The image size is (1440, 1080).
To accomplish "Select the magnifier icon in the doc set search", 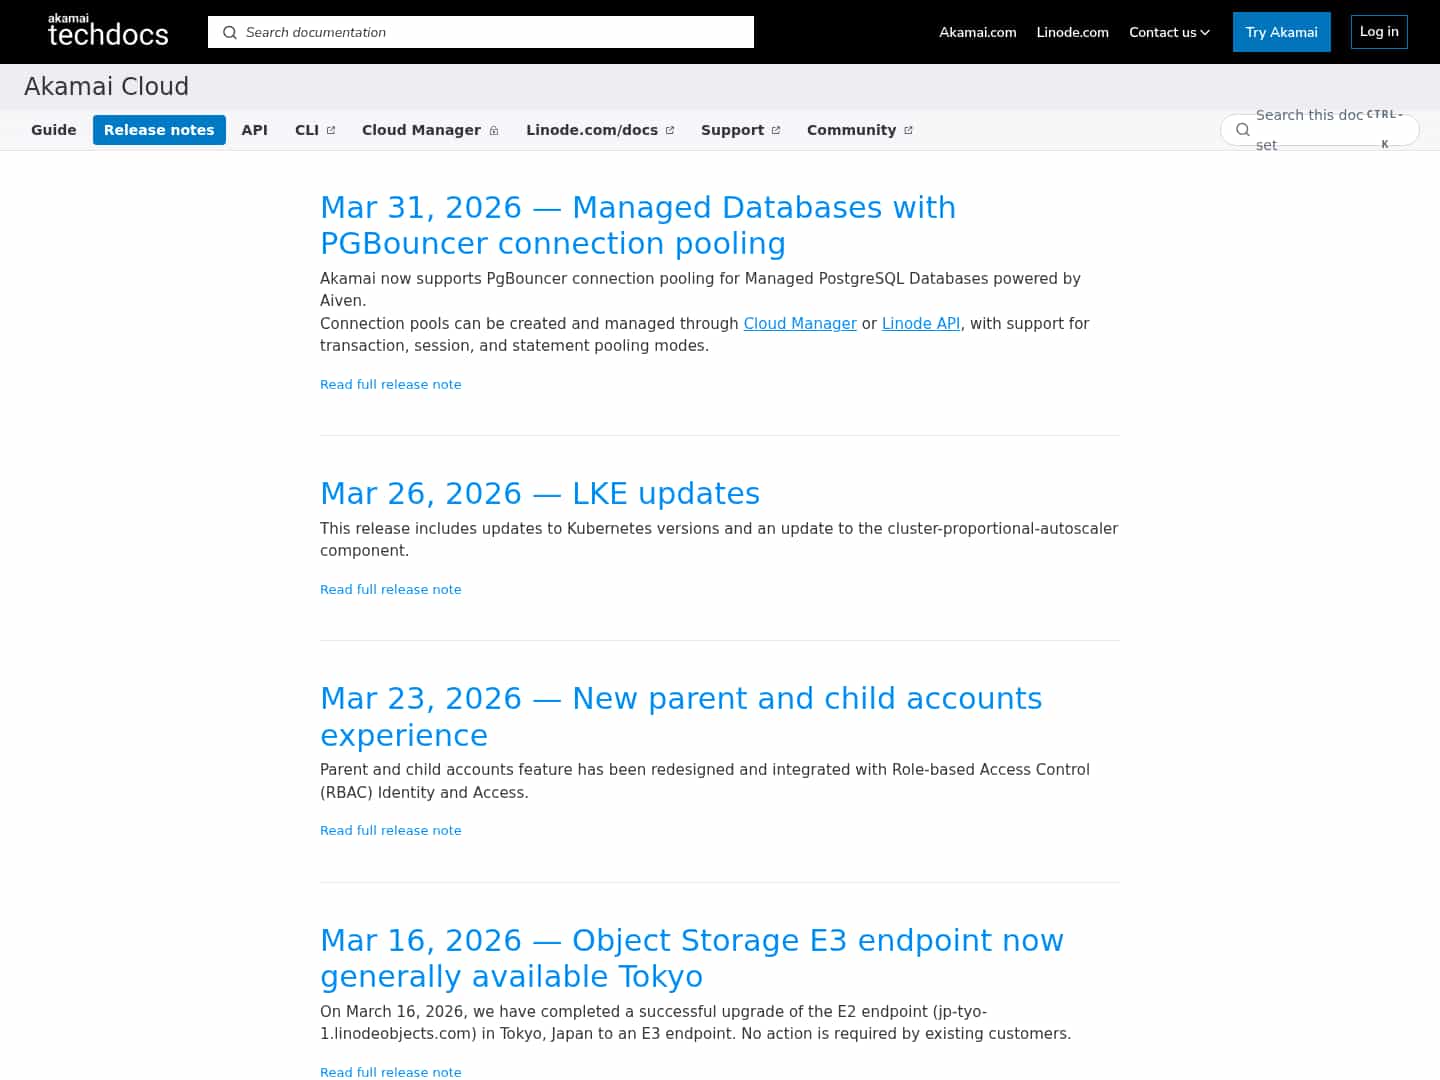I will click(1242, 129).
